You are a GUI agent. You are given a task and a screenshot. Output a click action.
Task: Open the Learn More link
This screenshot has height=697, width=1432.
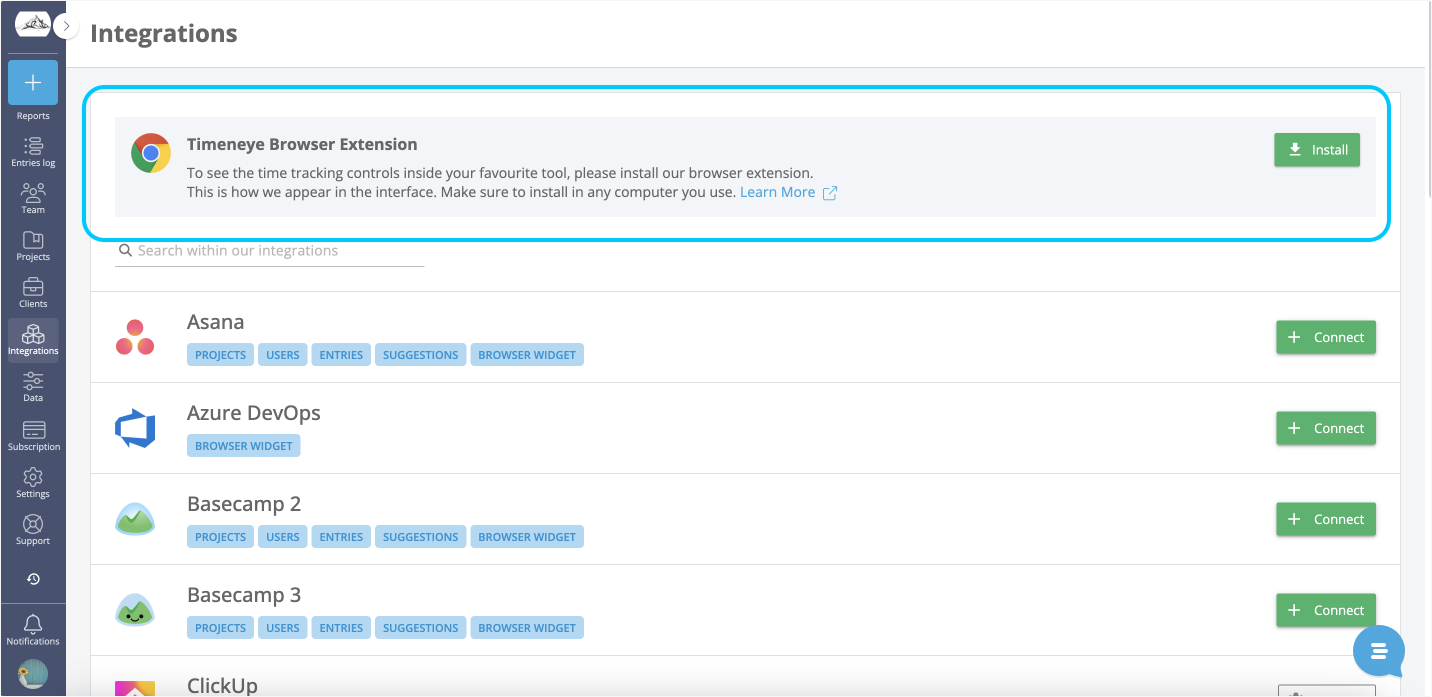[778, 192]
